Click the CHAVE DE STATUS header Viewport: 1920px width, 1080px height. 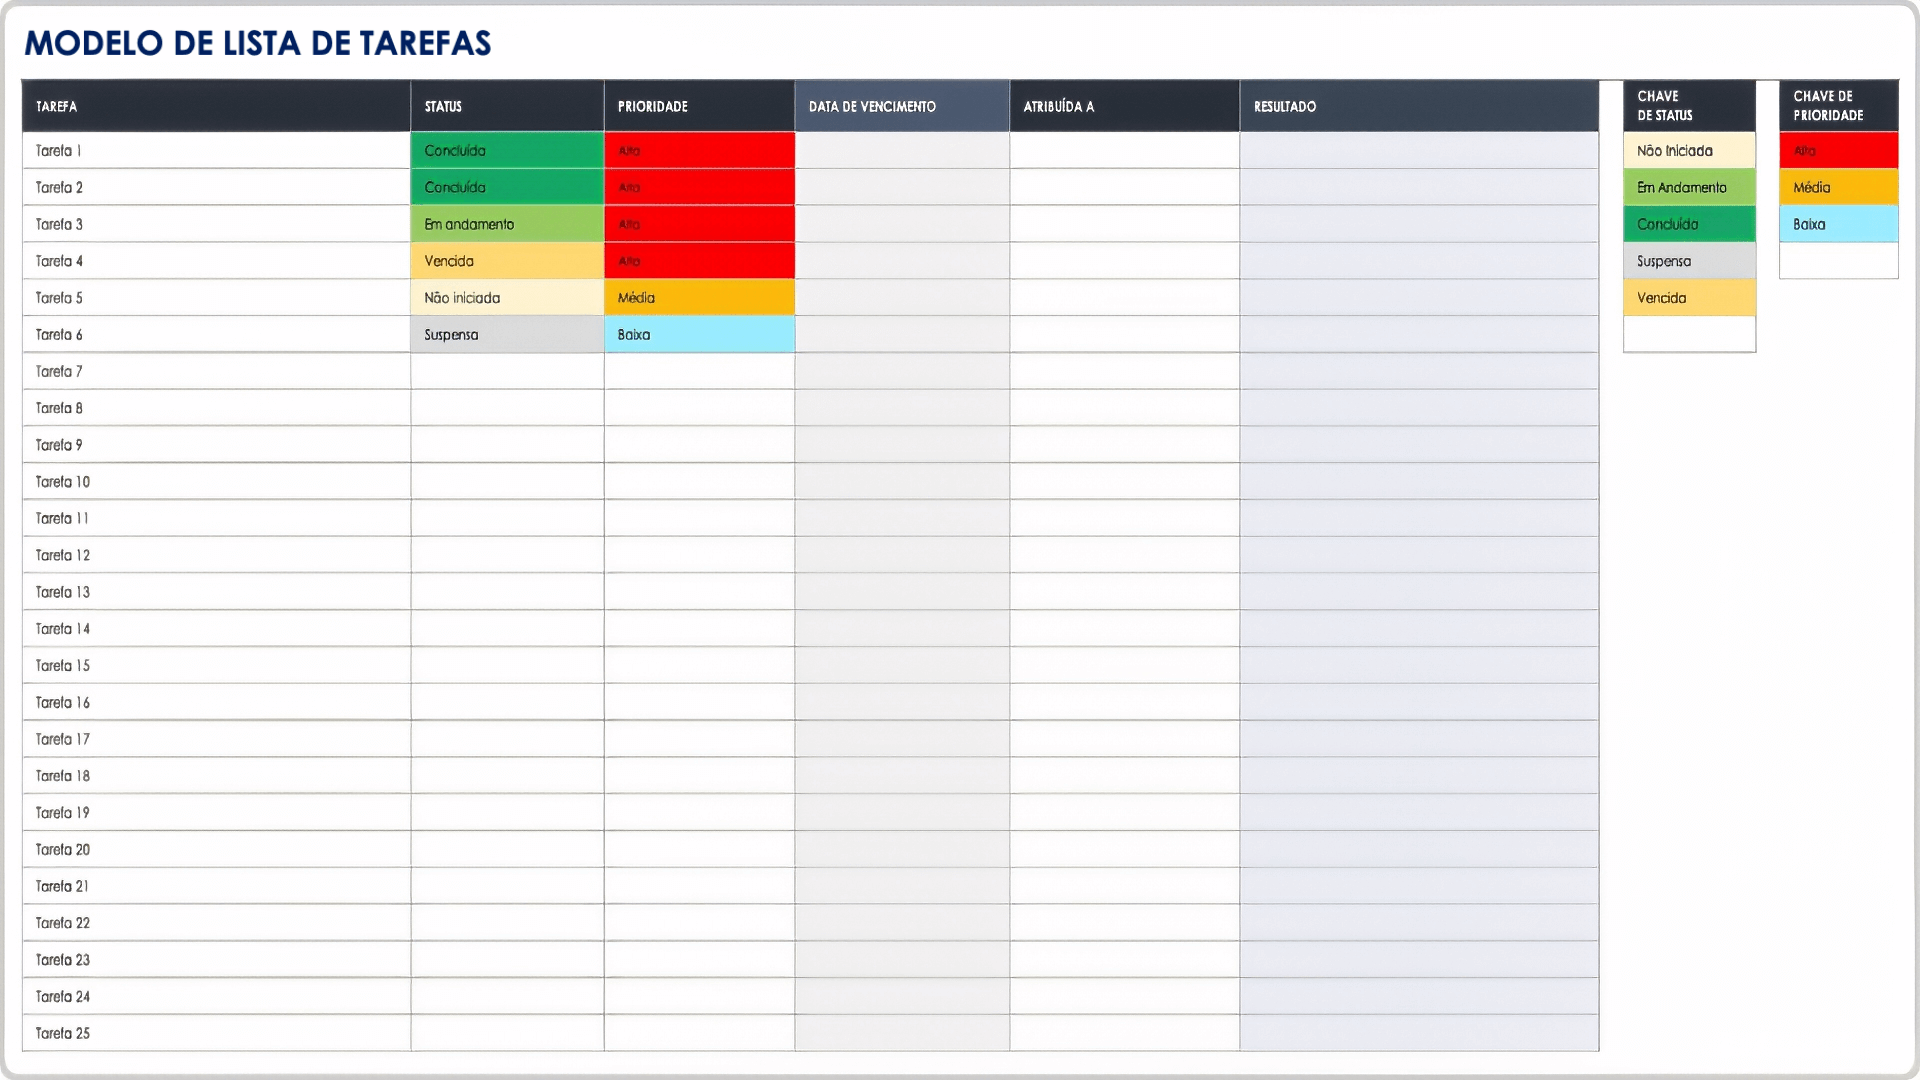pos(1689,106)
